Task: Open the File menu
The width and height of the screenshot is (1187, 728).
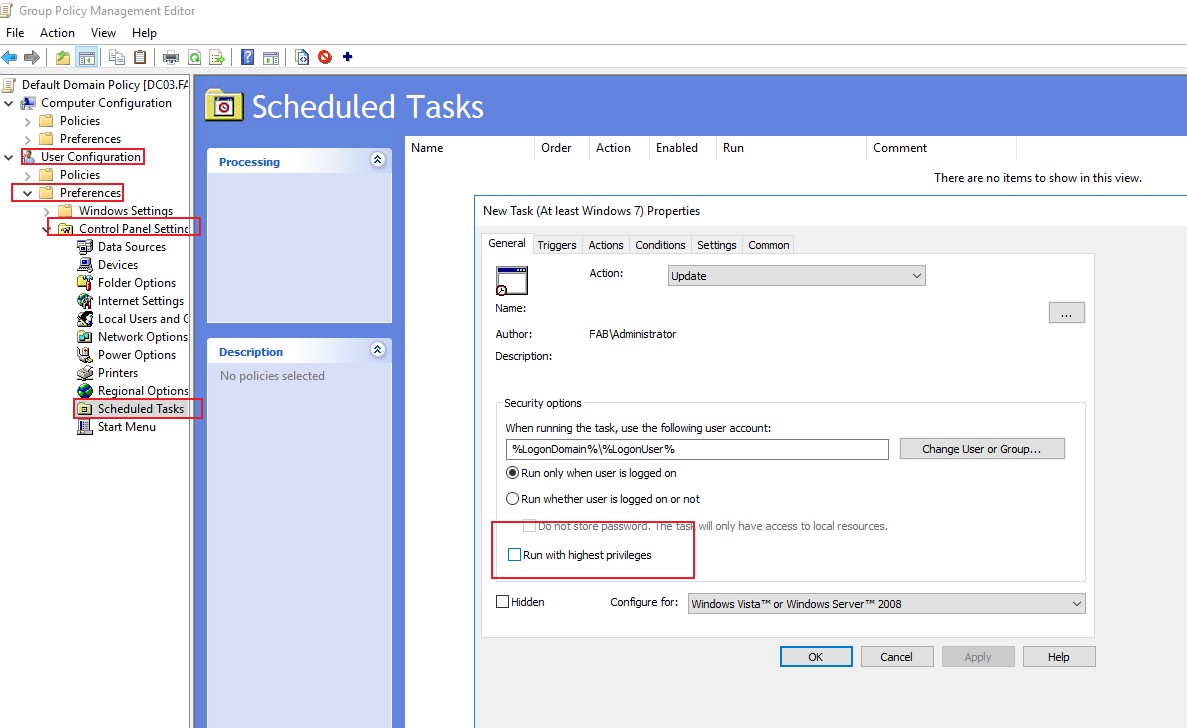Action: (15, 33)
